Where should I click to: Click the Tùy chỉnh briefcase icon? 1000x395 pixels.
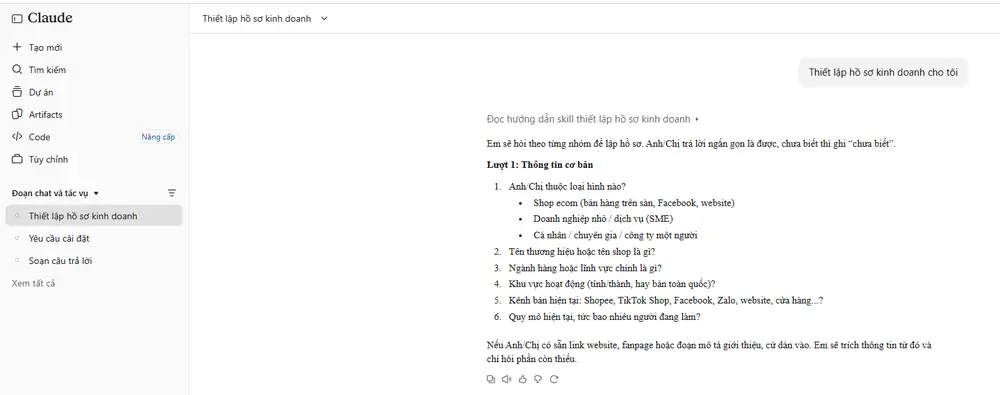tap(17, 159)
